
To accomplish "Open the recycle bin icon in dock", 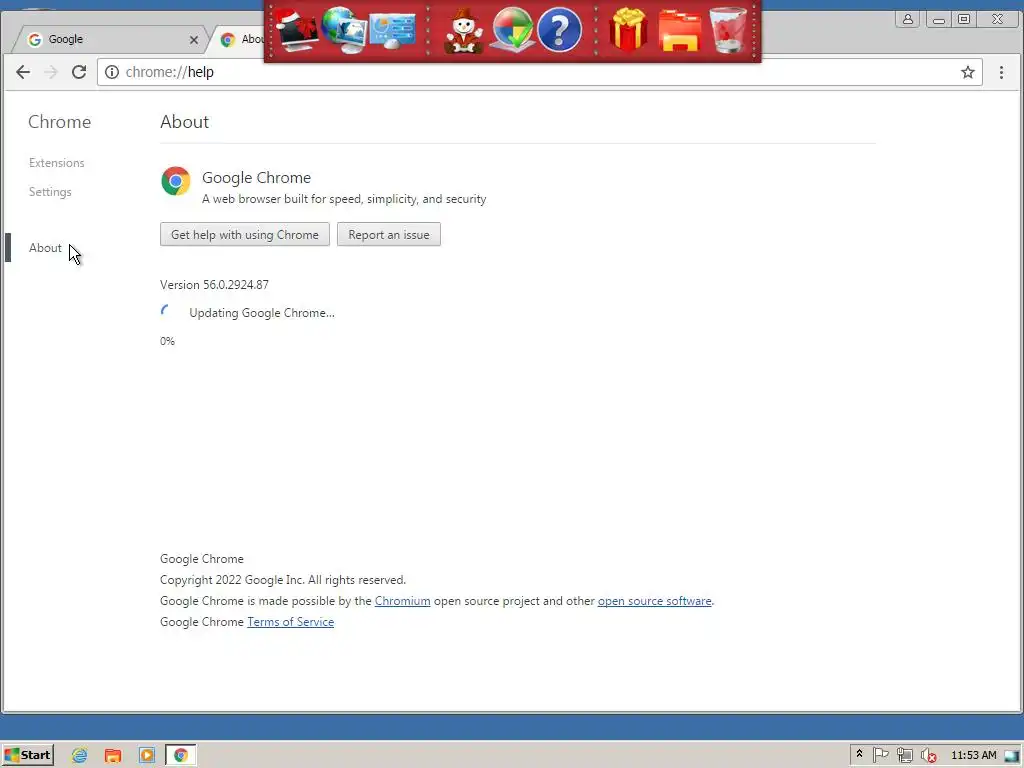I will coord(728,30).
